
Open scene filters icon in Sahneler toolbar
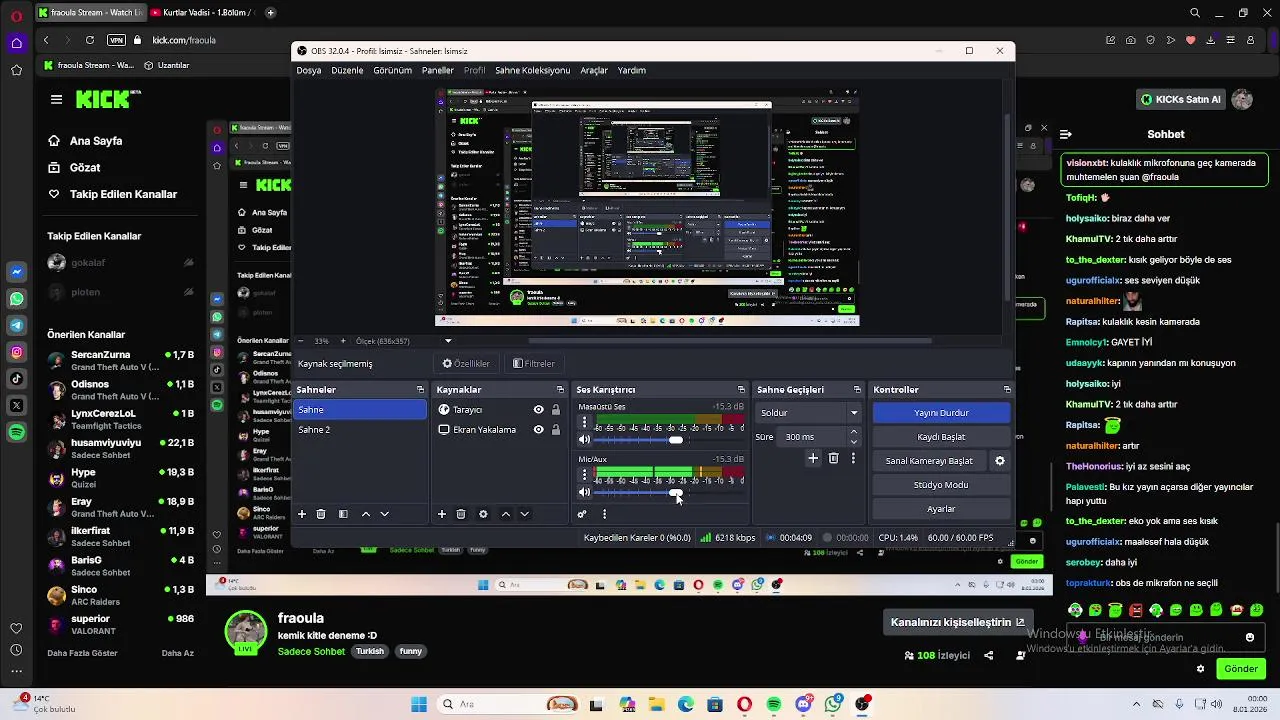point(343,514)
